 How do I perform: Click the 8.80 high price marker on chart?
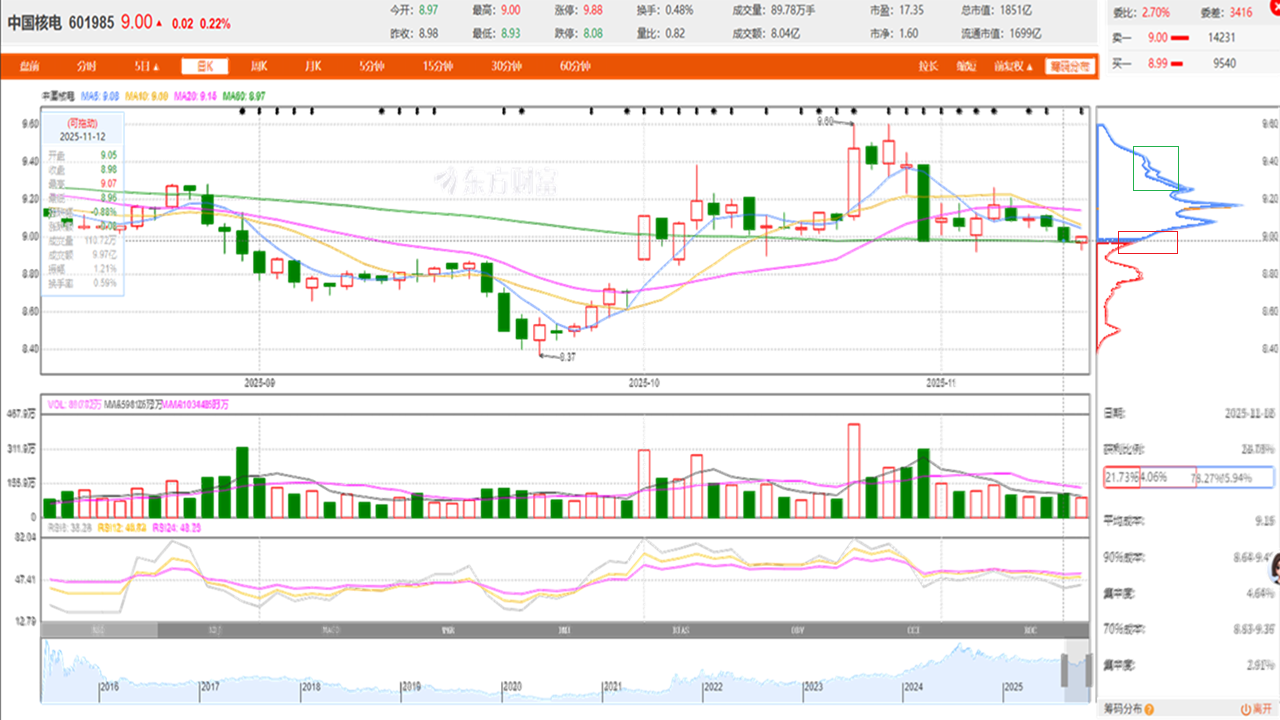click(x=826, y=121)
